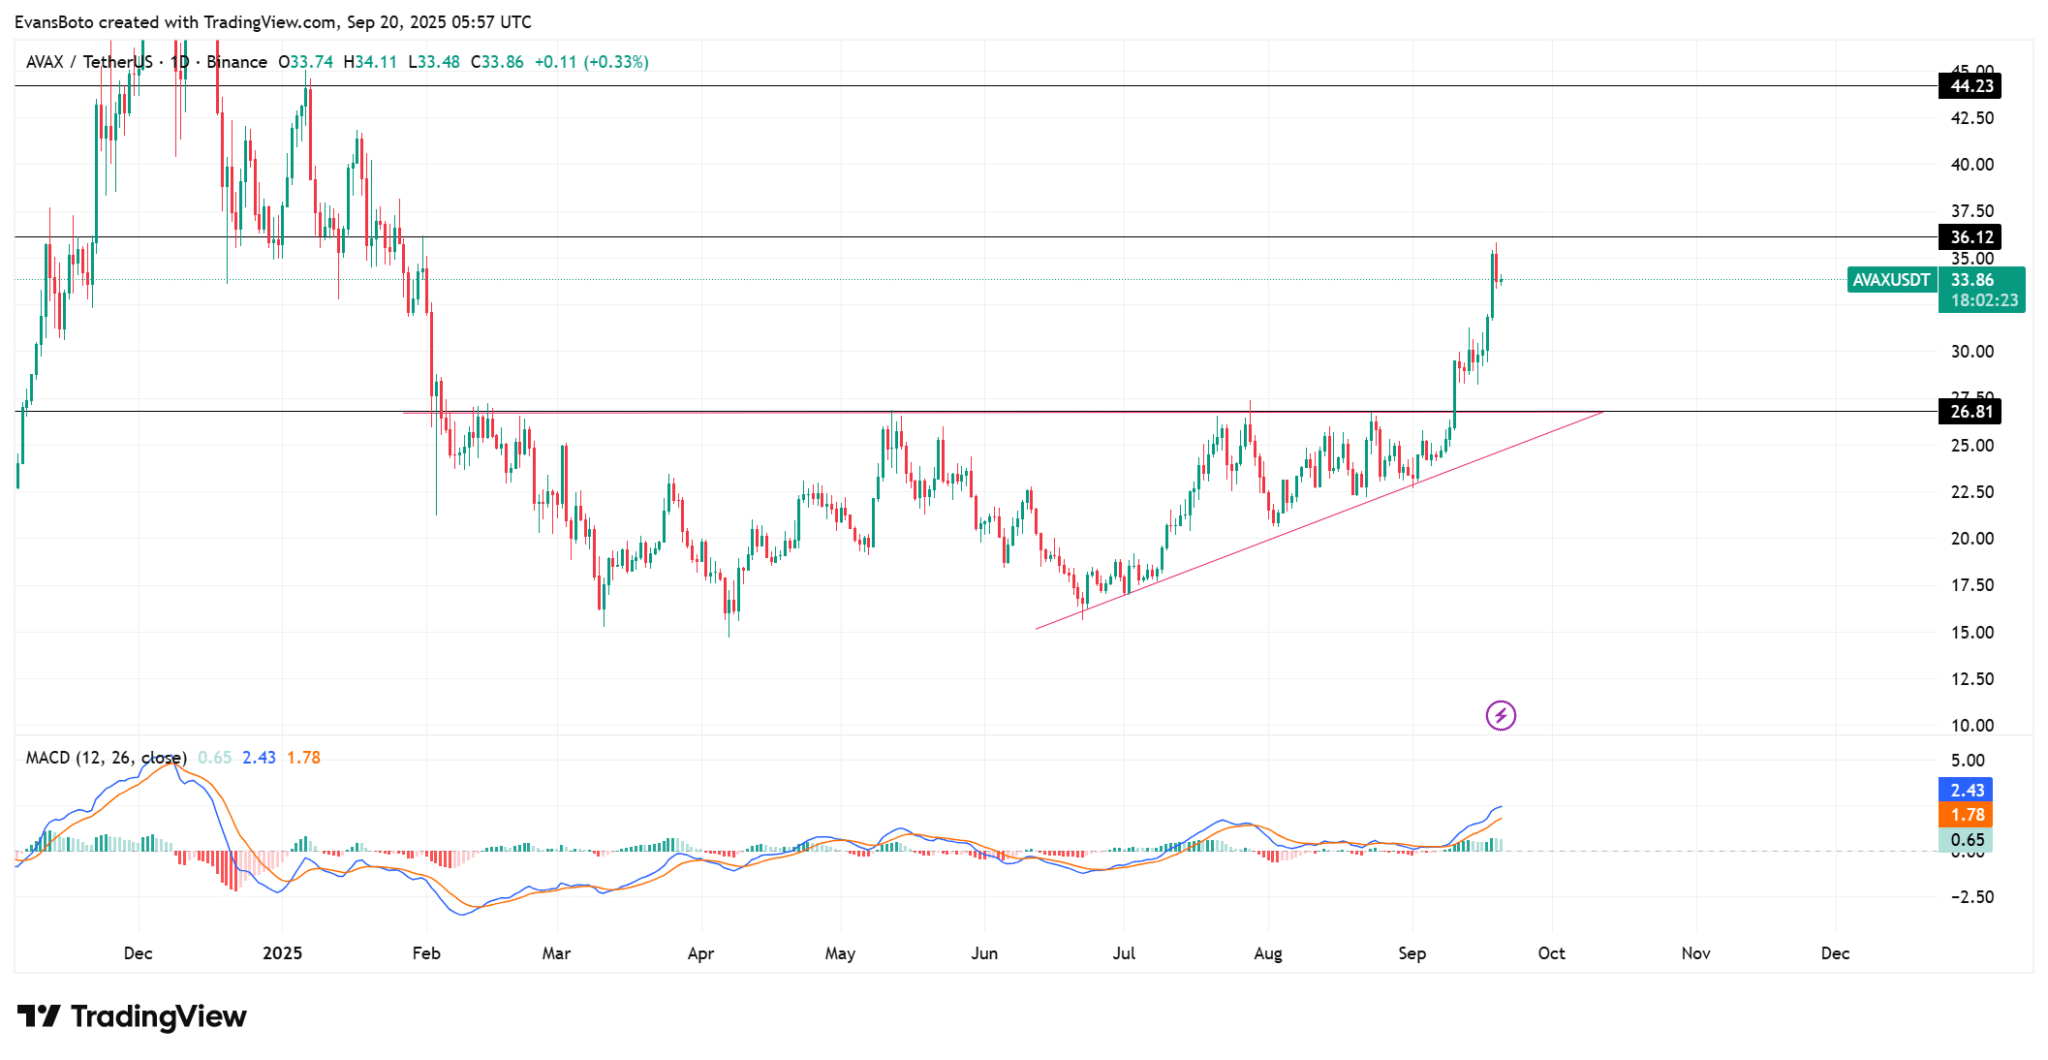This screenshot has height=1060, width=2048.
Task: Click the 36.12 price level label
Action: coord(1971,237)
